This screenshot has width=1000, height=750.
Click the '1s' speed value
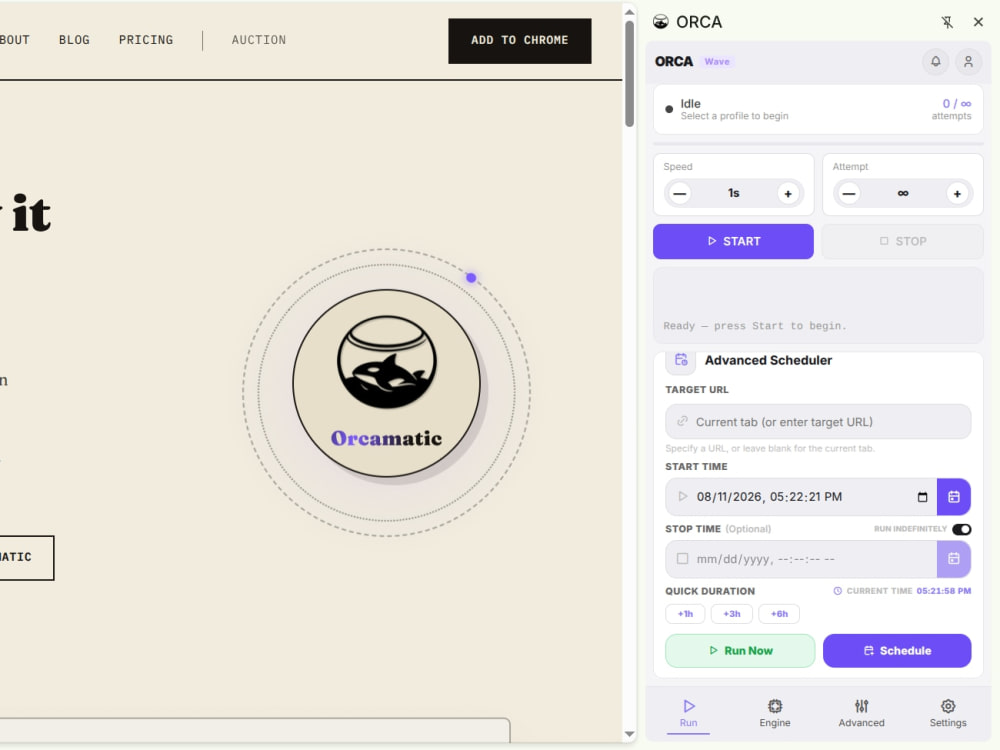click(x=733, y=193)
